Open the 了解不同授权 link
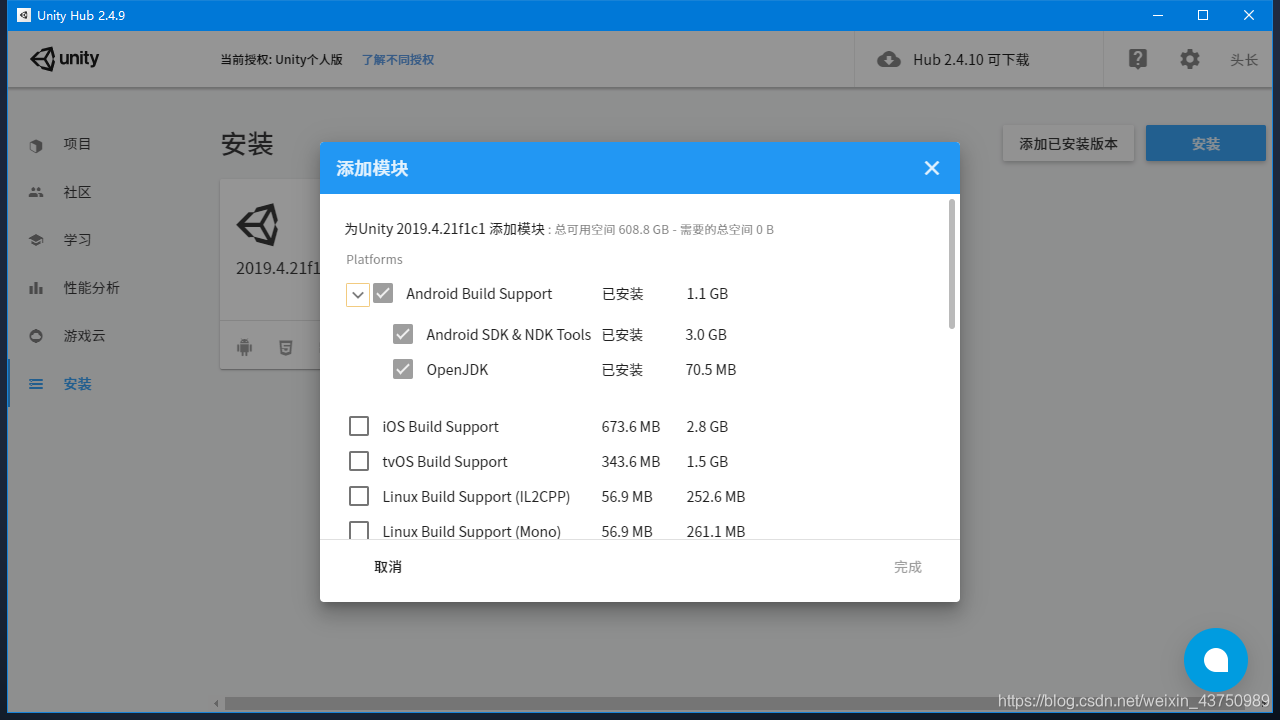 click(x=398, y=60)
